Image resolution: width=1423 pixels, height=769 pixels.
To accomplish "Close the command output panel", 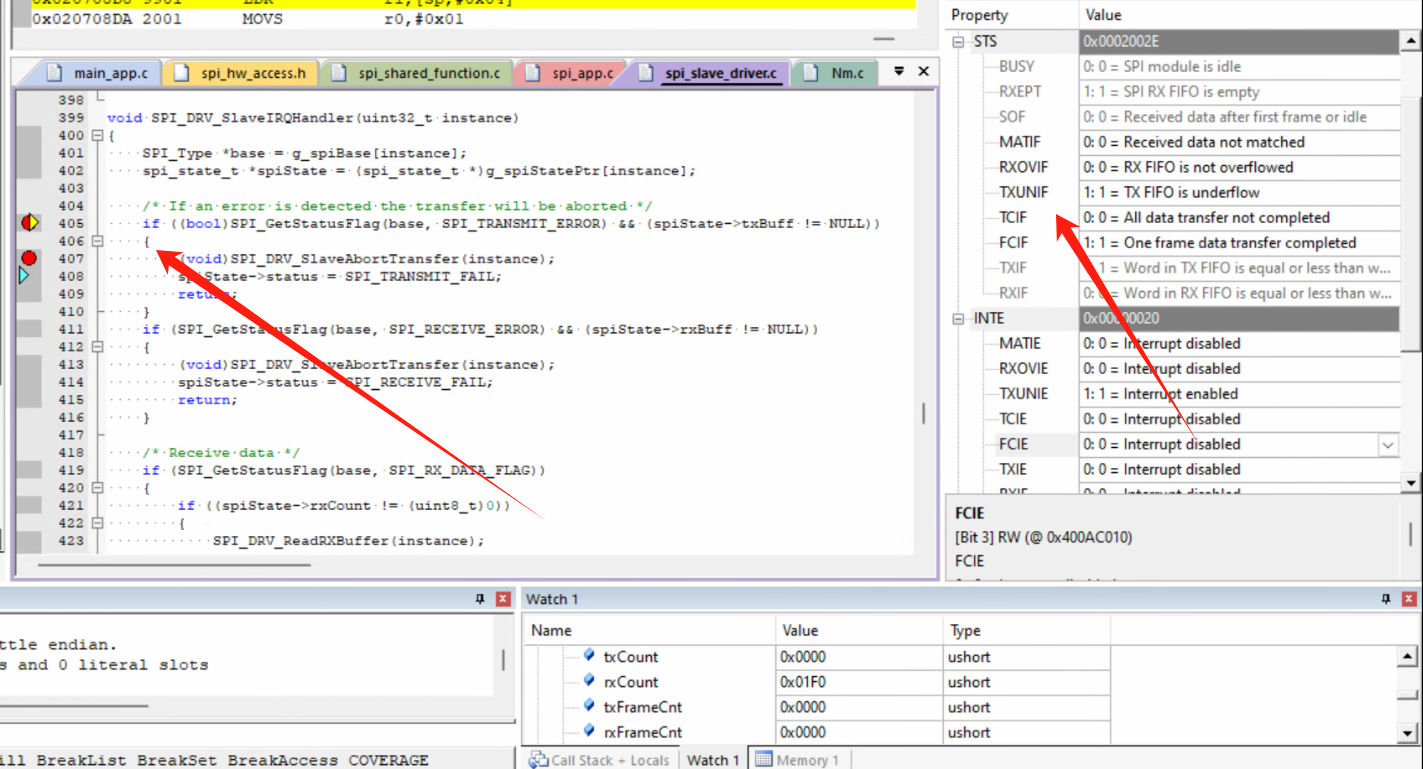I will [504, 599].
